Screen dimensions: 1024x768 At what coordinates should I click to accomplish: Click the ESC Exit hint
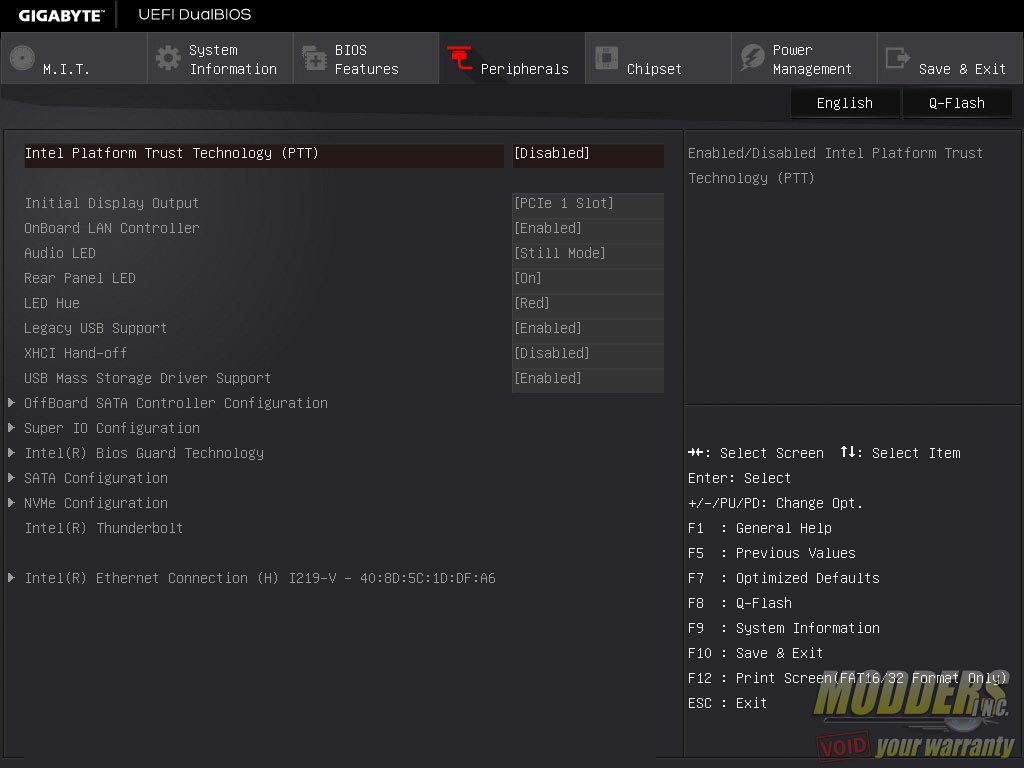pos(728,703)
